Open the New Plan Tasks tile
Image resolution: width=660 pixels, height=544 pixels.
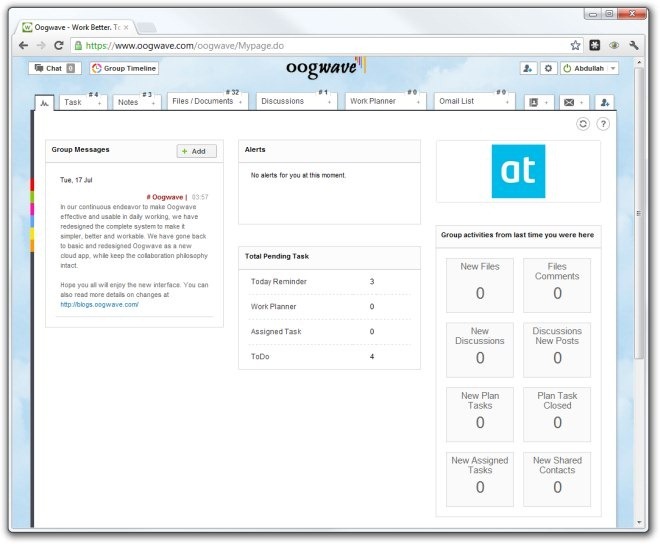coord(480,414)
